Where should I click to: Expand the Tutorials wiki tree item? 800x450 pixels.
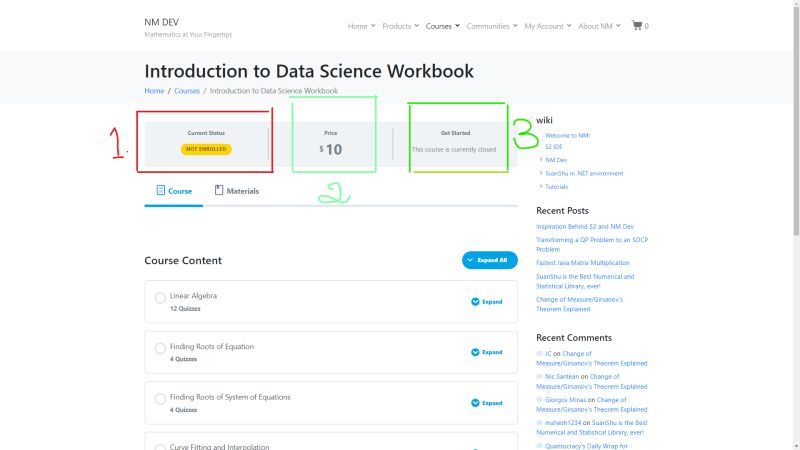click(x=541, y=186)
